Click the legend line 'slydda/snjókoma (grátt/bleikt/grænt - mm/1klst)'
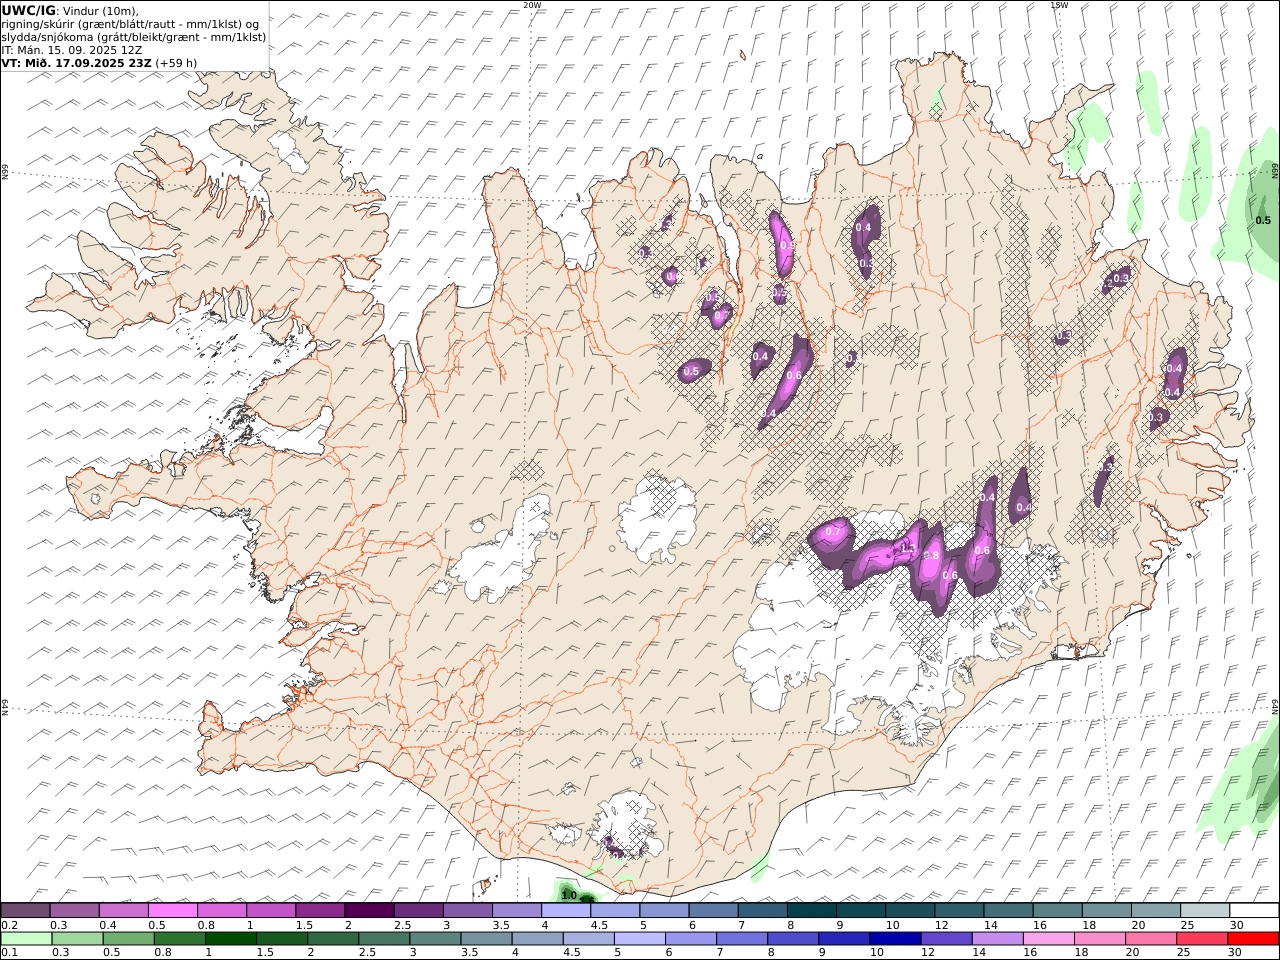Image resolution: width=1280 pixels, height=960 pixels. [x=134, y=37]
